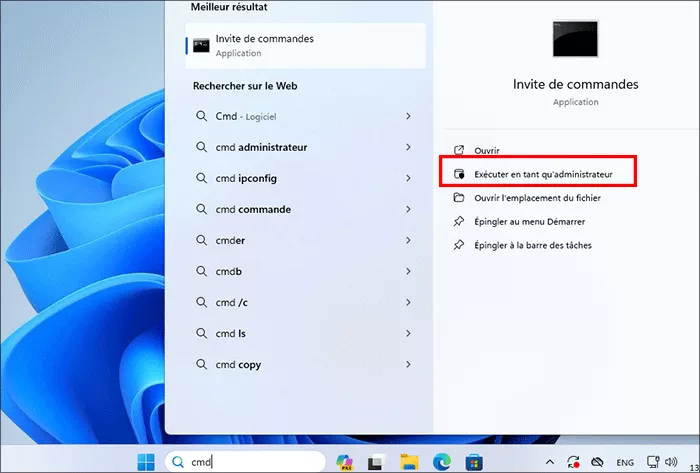This screenshot has height=473, width=700.
Task: Expand the cmd administrateur suggestion arrow
Action: click(408, 147)
